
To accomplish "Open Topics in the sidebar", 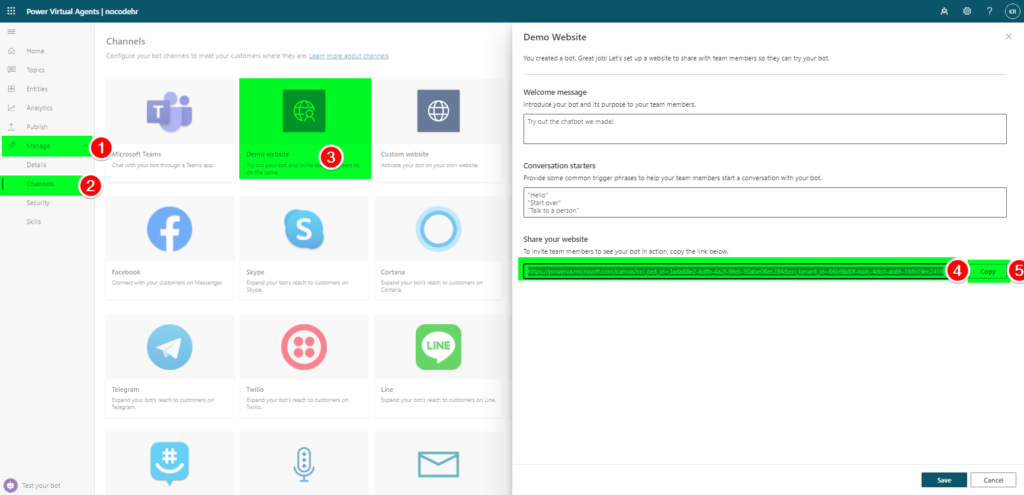I will (35, 70).
